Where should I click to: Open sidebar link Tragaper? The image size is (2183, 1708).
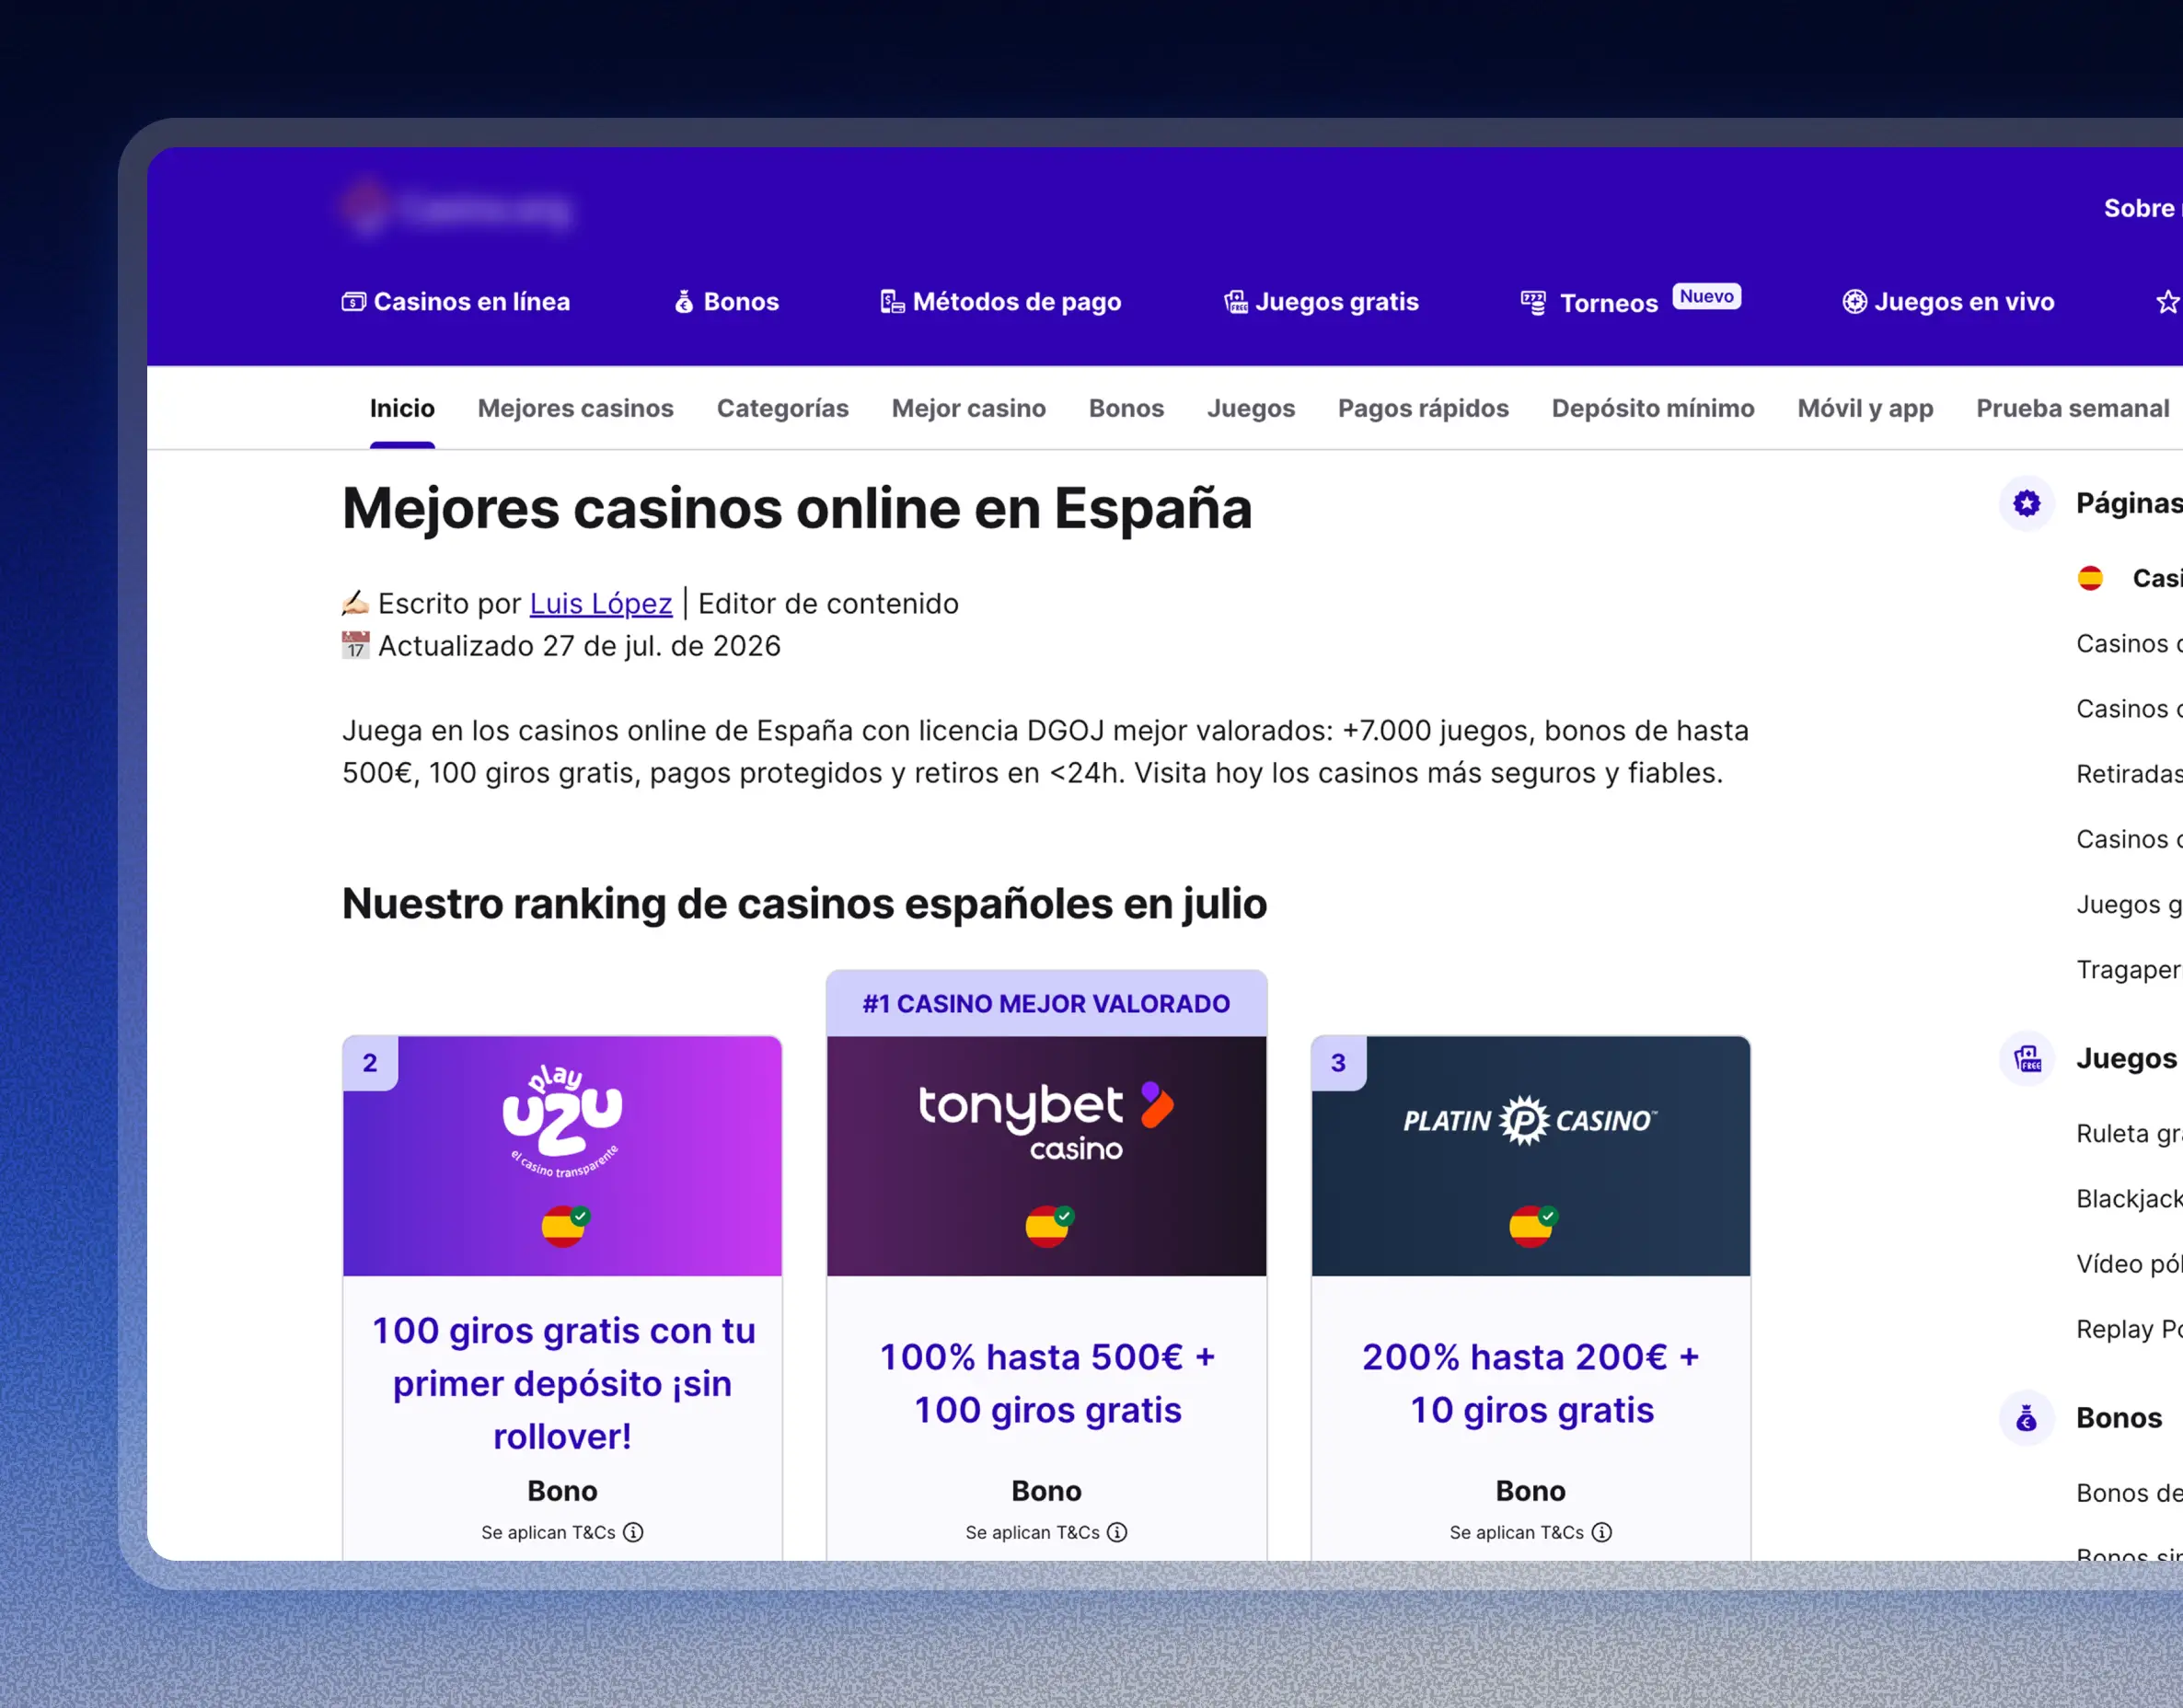pyautogui.click(x=2129, y=969)
